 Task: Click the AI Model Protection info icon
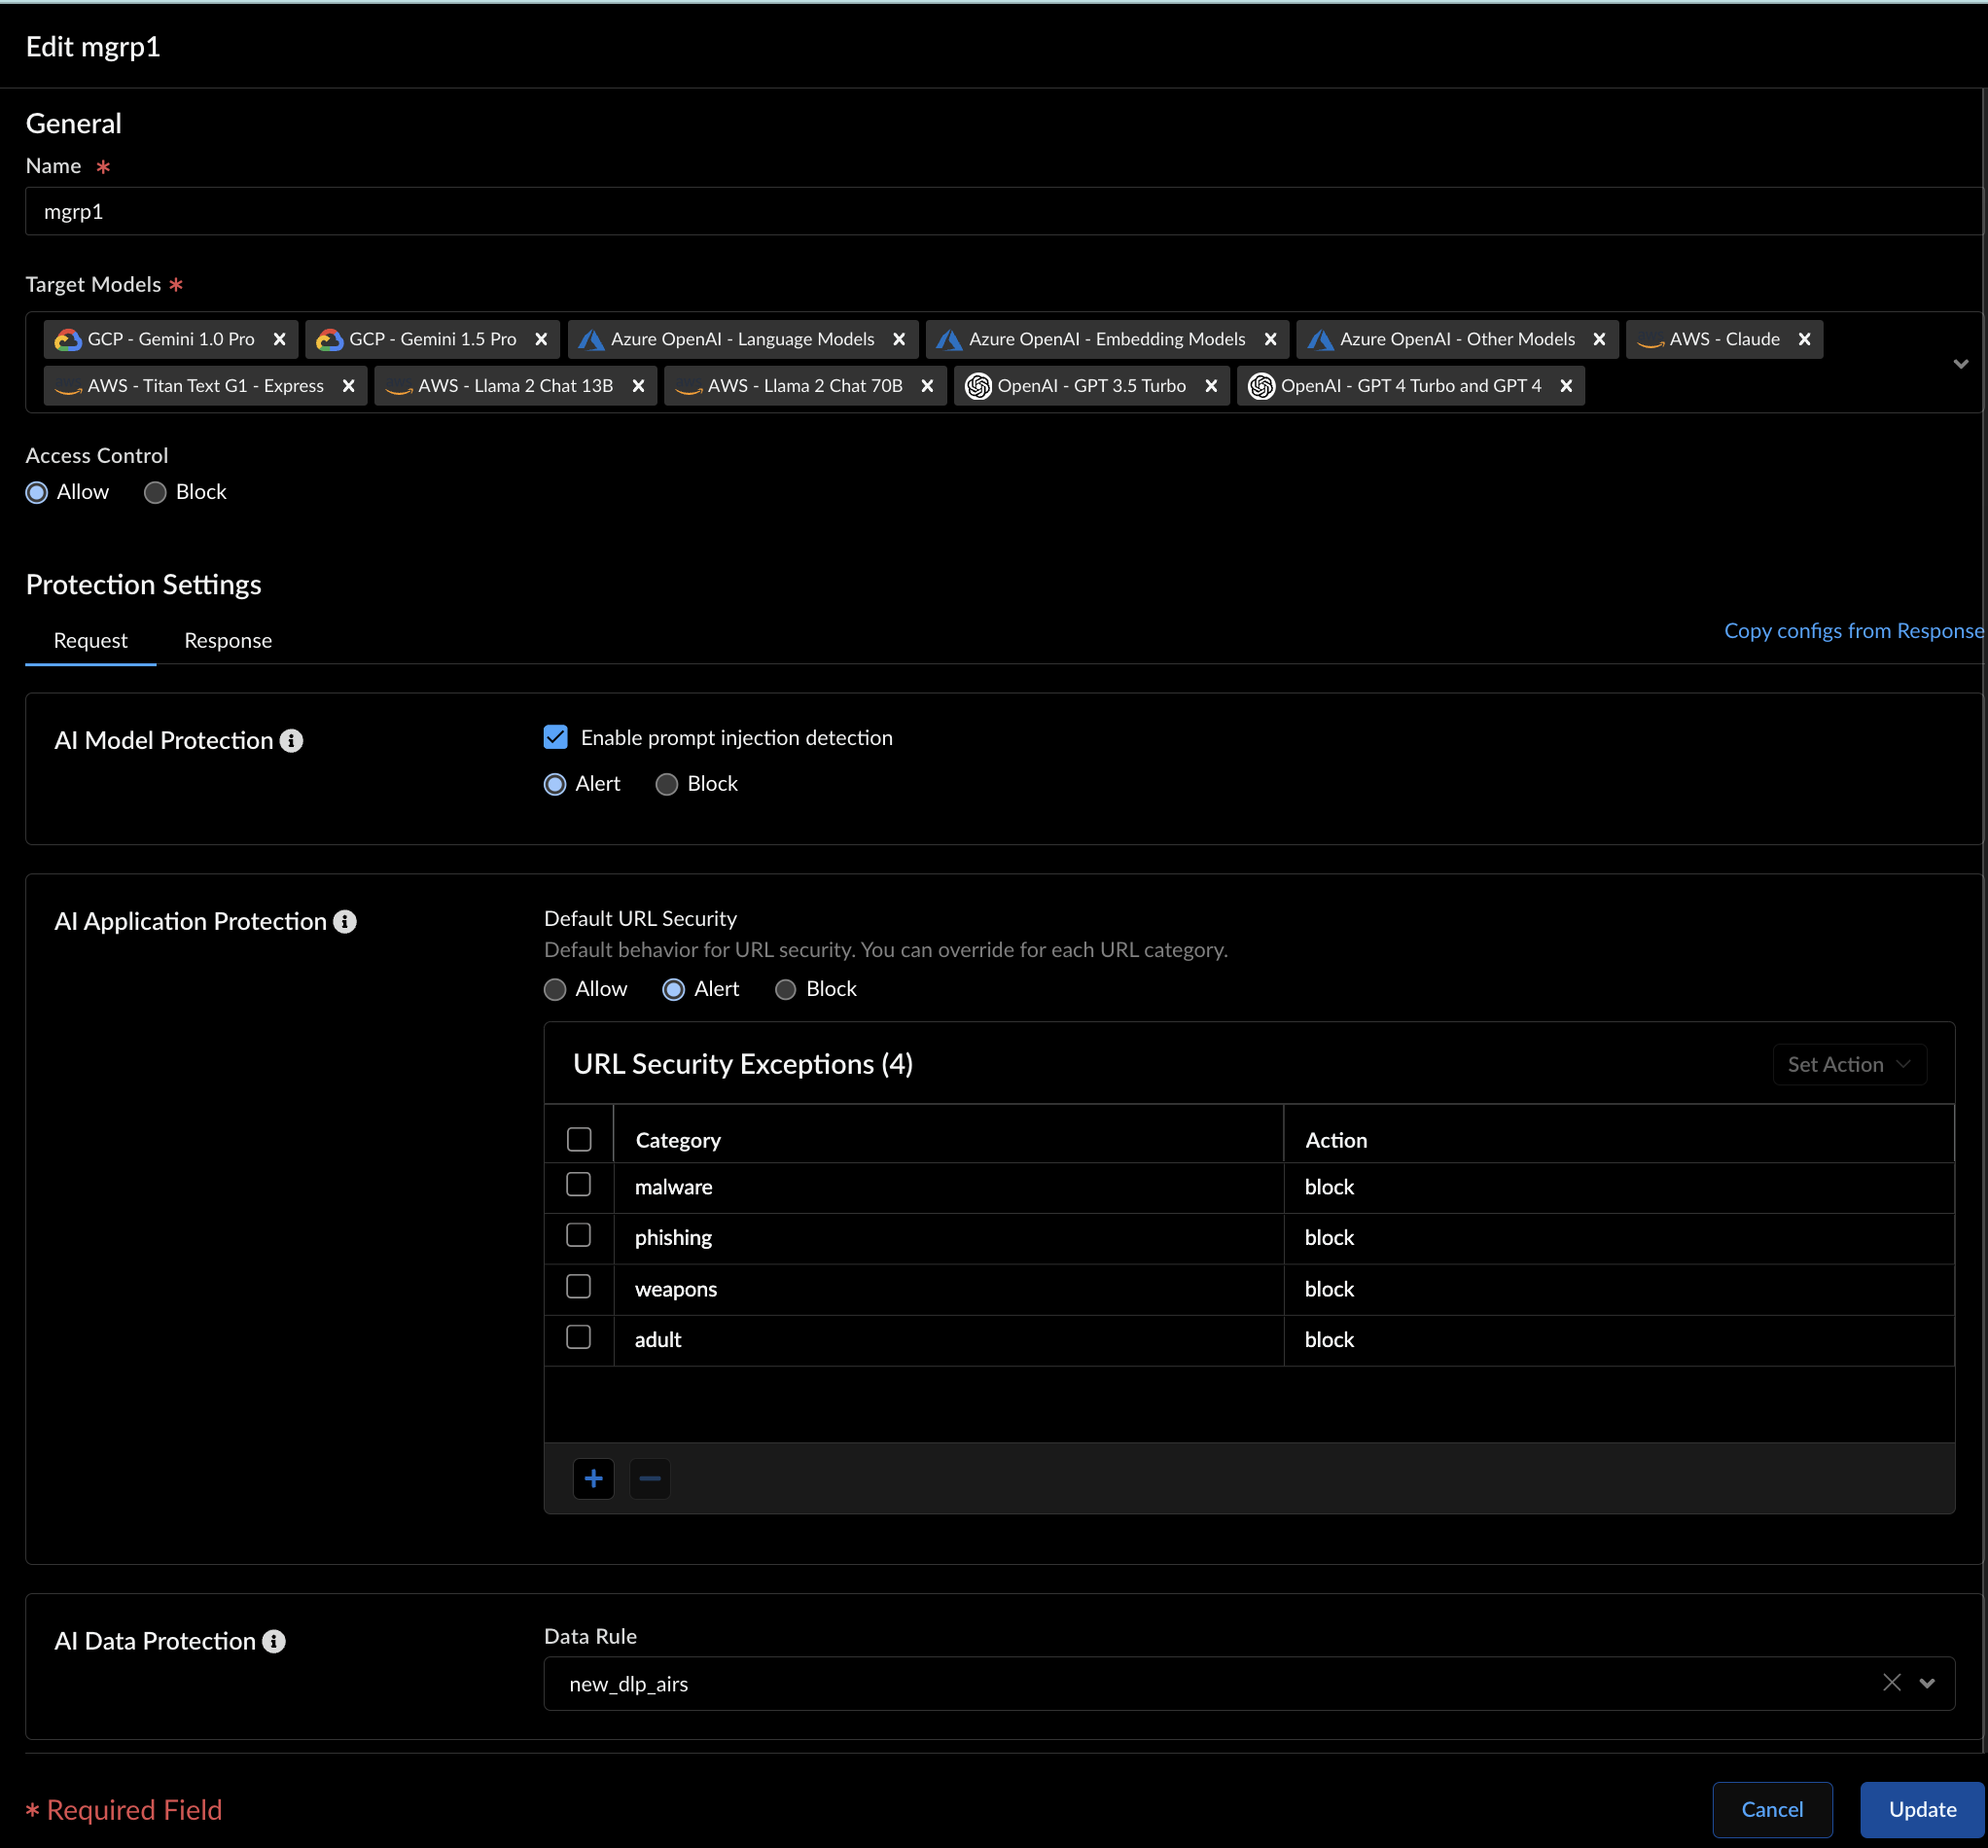point(291,741)
